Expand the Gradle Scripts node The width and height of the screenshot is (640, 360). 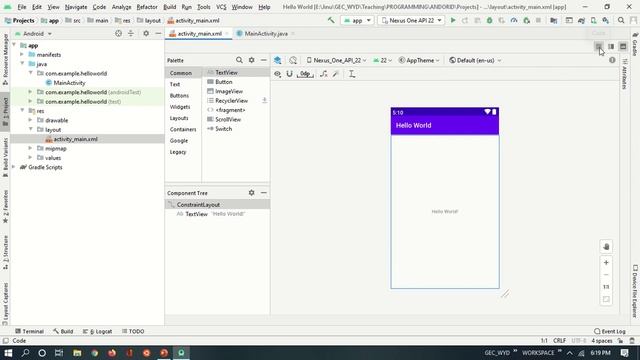(14, 167)
